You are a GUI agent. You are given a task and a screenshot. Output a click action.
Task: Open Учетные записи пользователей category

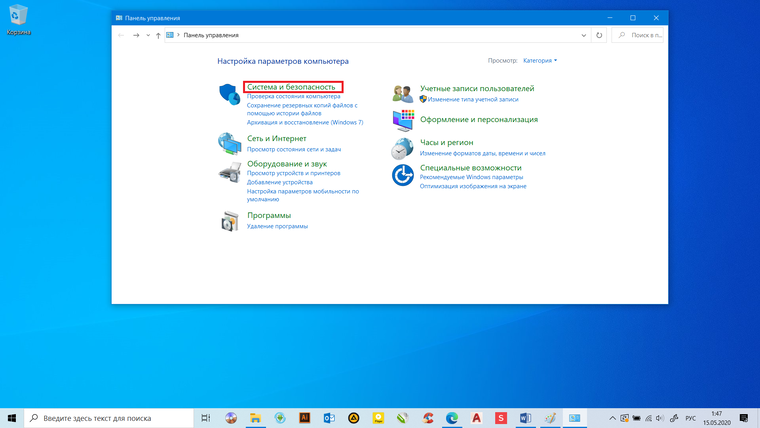tap(477, 88)
